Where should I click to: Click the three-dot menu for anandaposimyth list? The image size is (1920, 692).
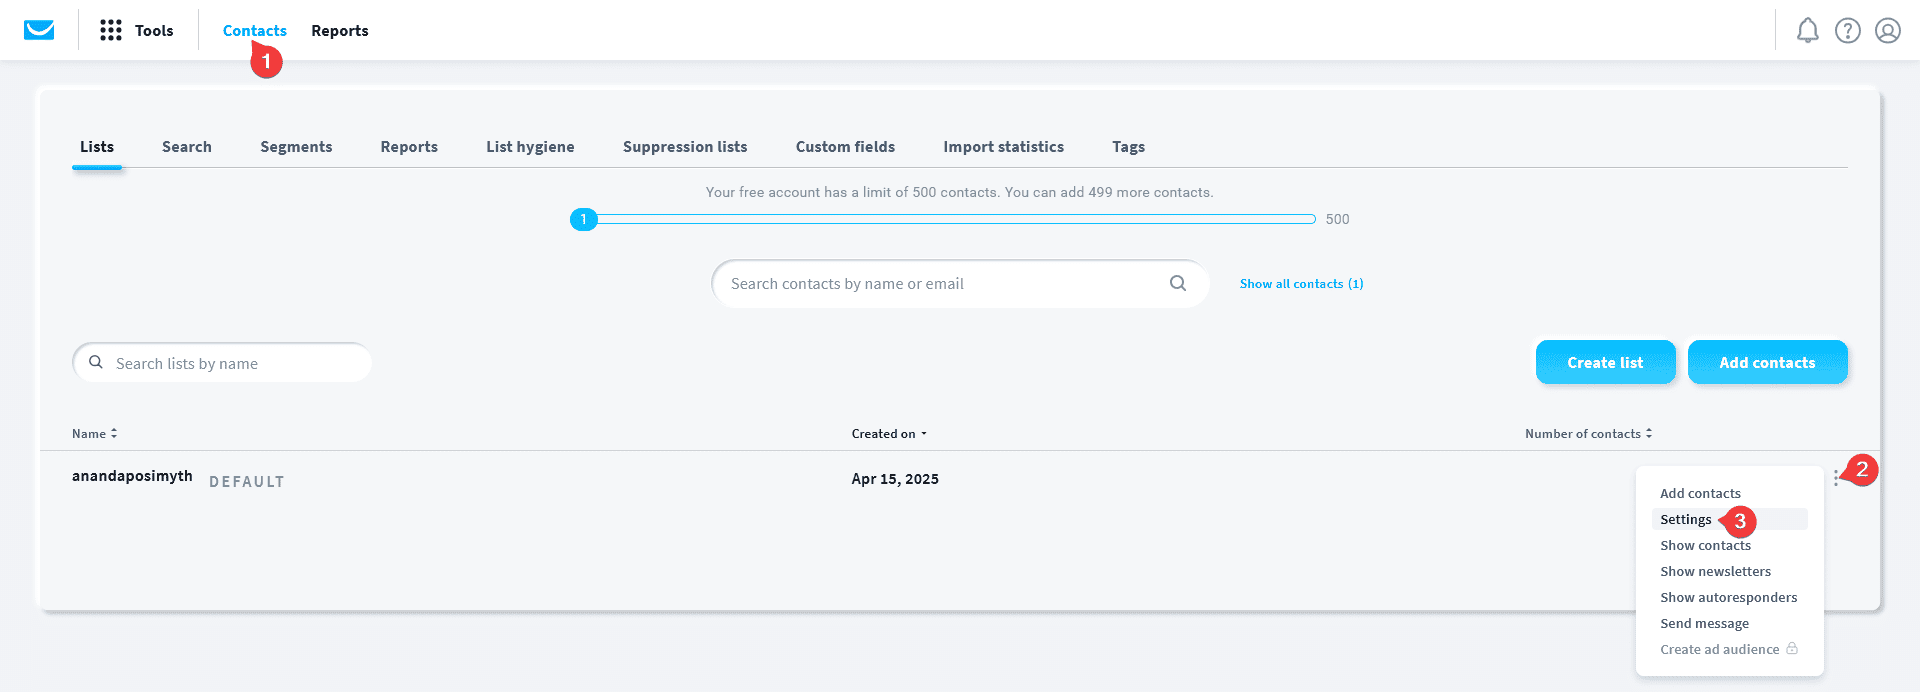(1836, 479)
